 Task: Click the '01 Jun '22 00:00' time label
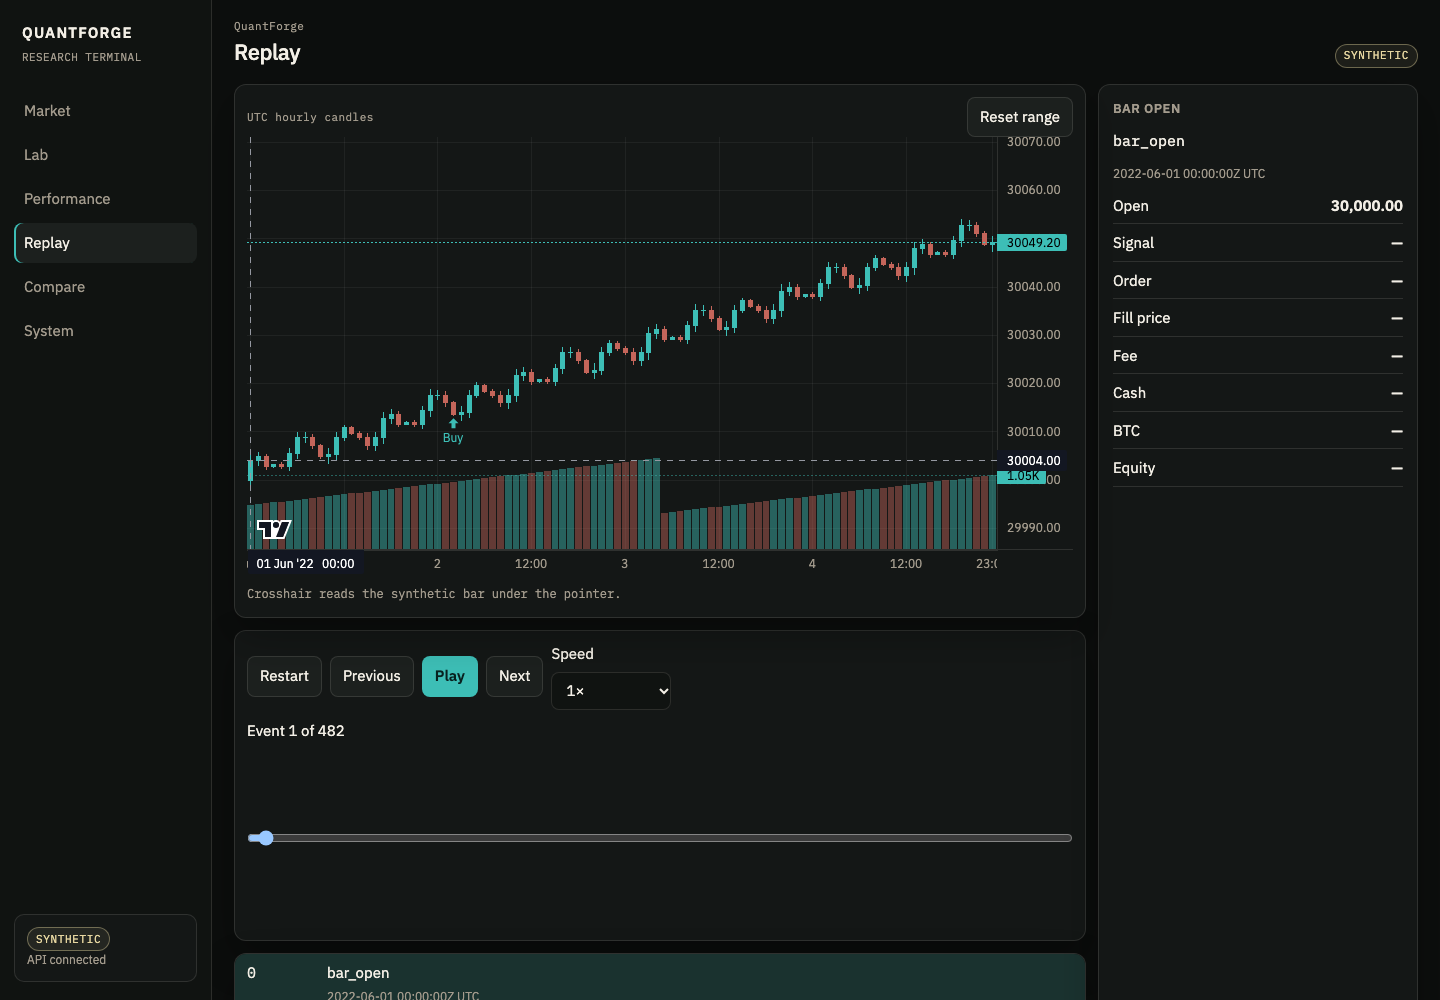click(305, 564)
